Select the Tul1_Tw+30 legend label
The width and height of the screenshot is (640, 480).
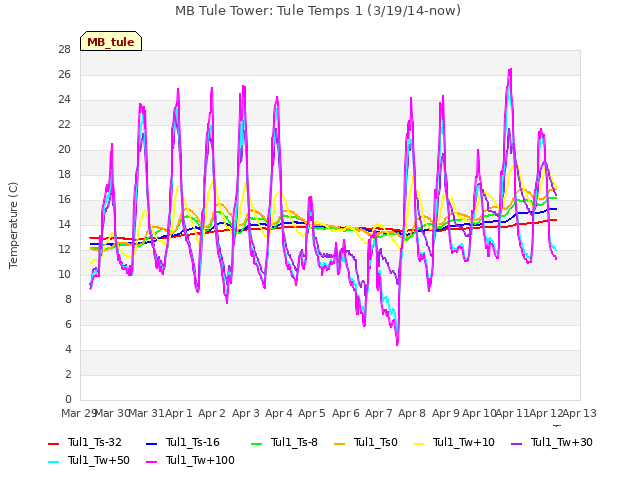click(562, 442)
